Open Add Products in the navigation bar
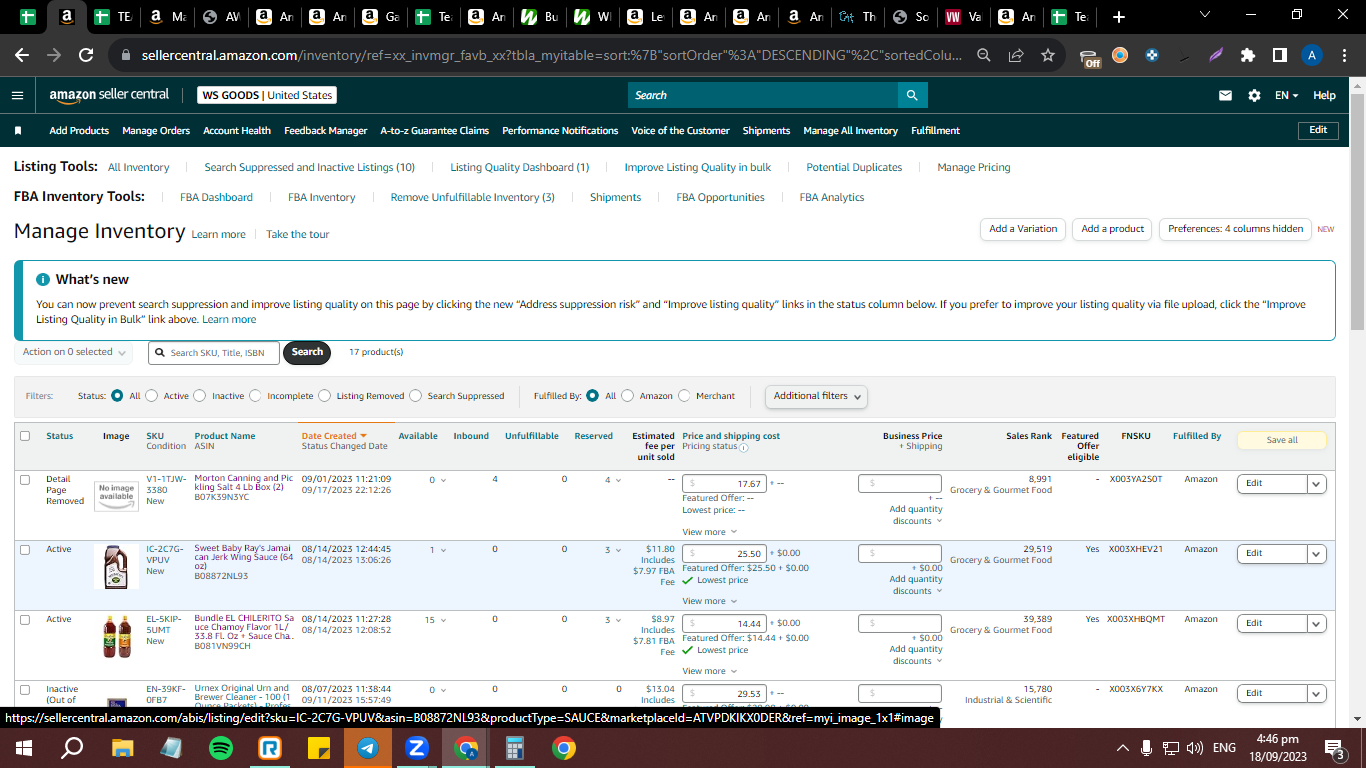This screenshot has height=768, width=1366. click(79, 131)
